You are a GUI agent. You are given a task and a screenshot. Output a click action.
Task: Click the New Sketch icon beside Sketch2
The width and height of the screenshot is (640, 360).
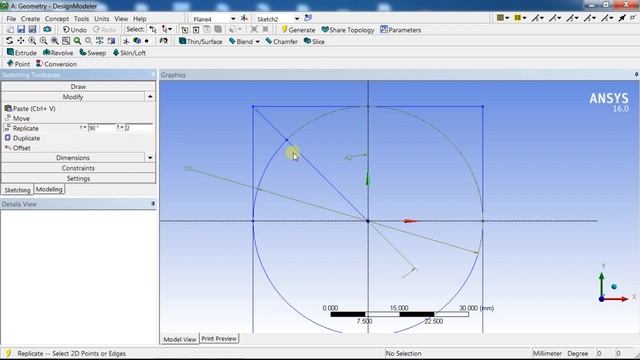[308, 18]
